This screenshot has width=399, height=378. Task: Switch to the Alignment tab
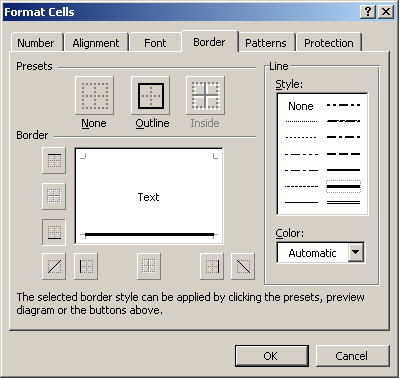pyautogui.click(x=96, y=43)
